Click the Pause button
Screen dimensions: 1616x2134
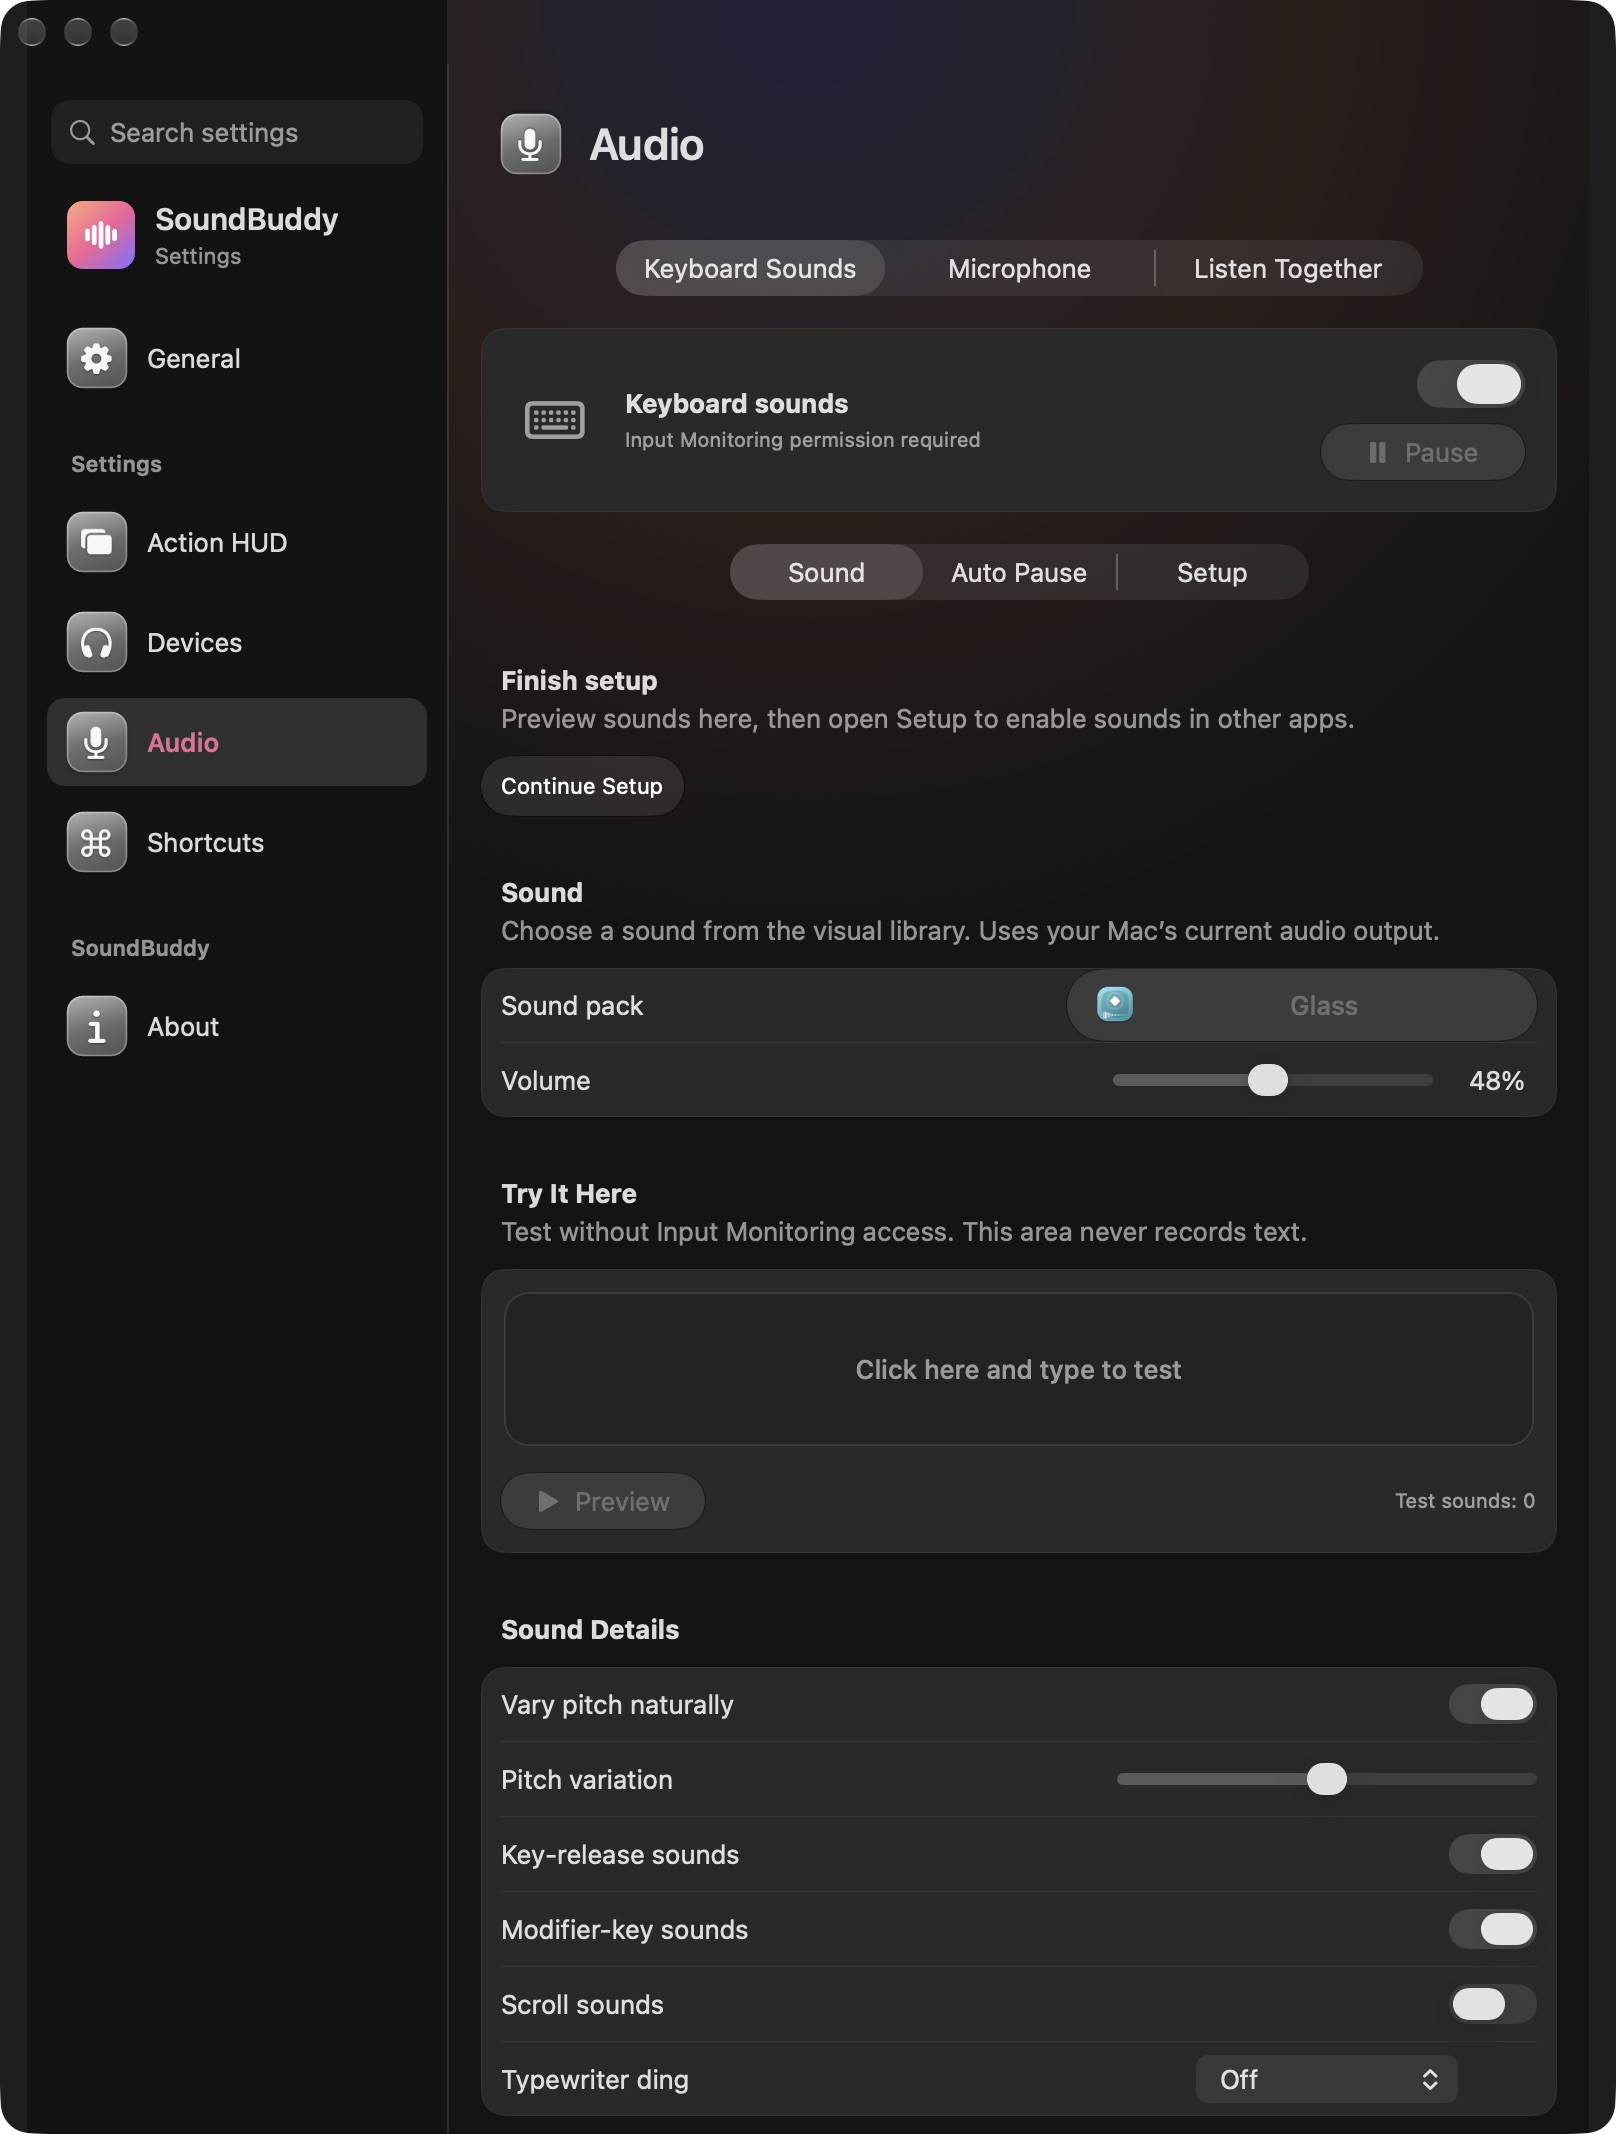1422,452
